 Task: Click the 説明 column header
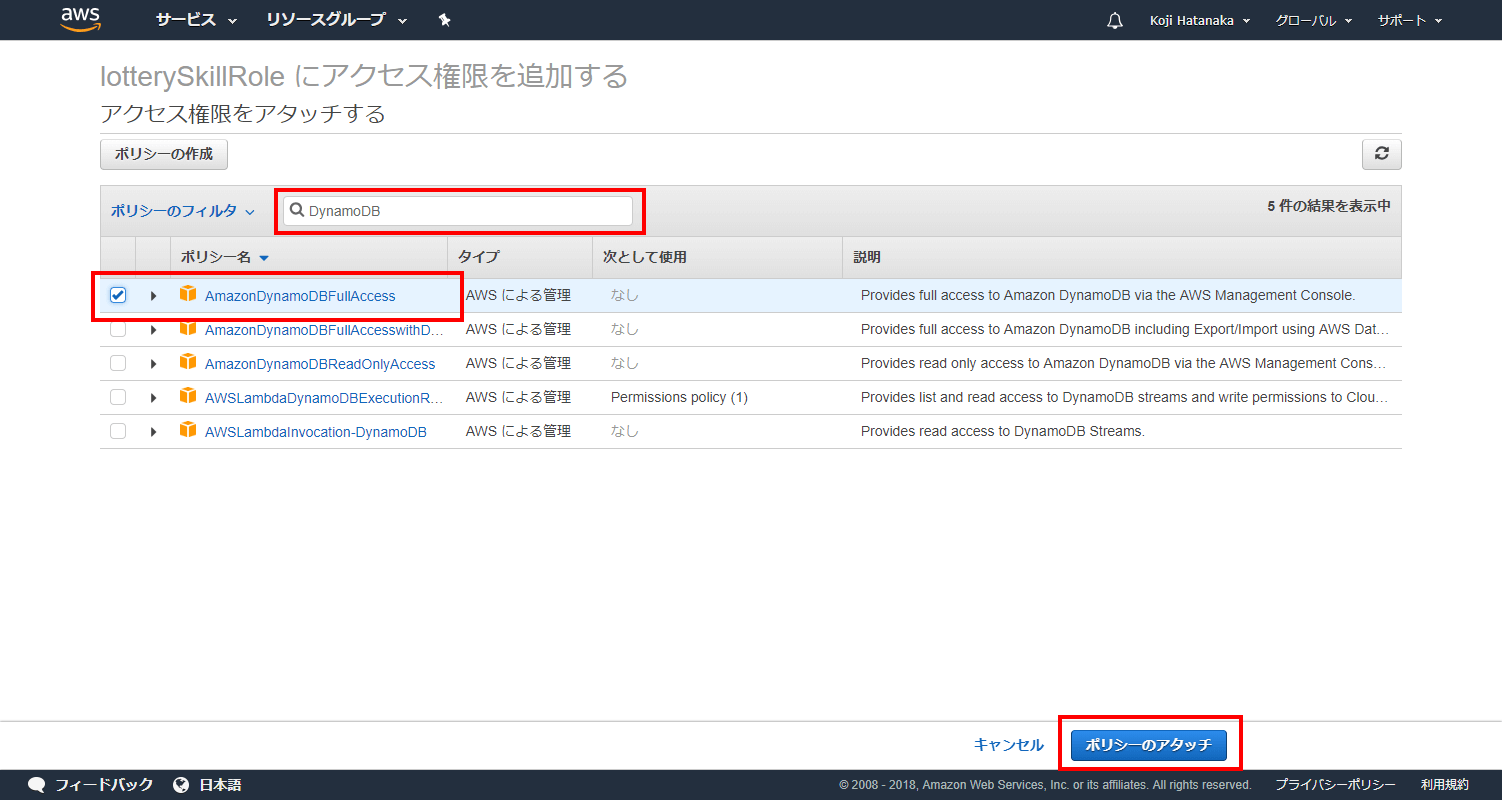click(1121, 257)
